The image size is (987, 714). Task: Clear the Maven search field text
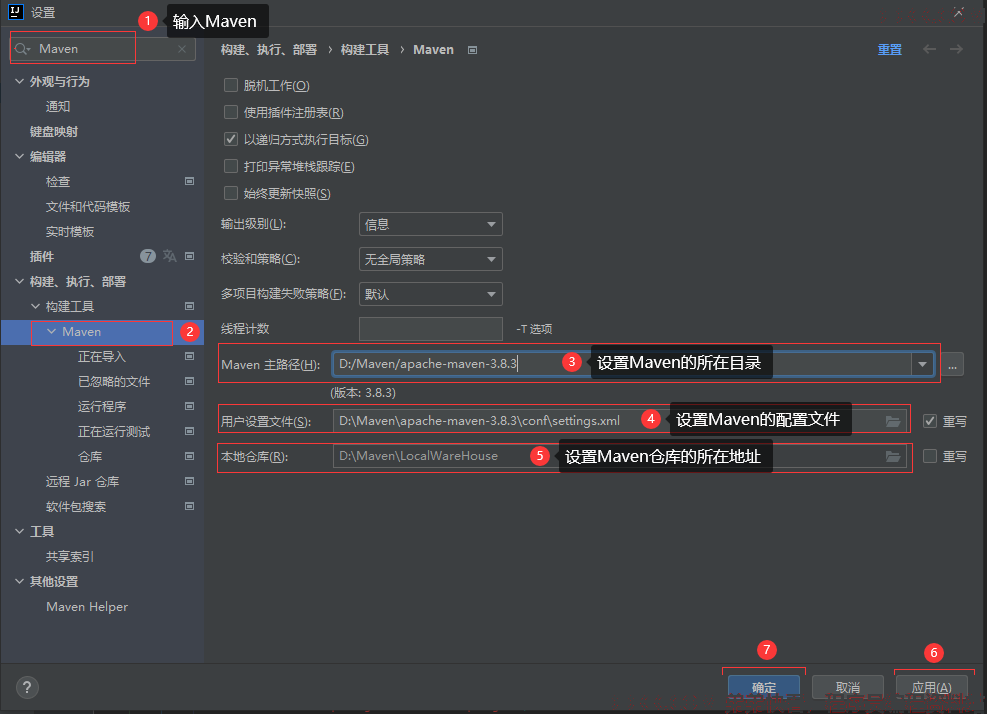click(182, 49)
